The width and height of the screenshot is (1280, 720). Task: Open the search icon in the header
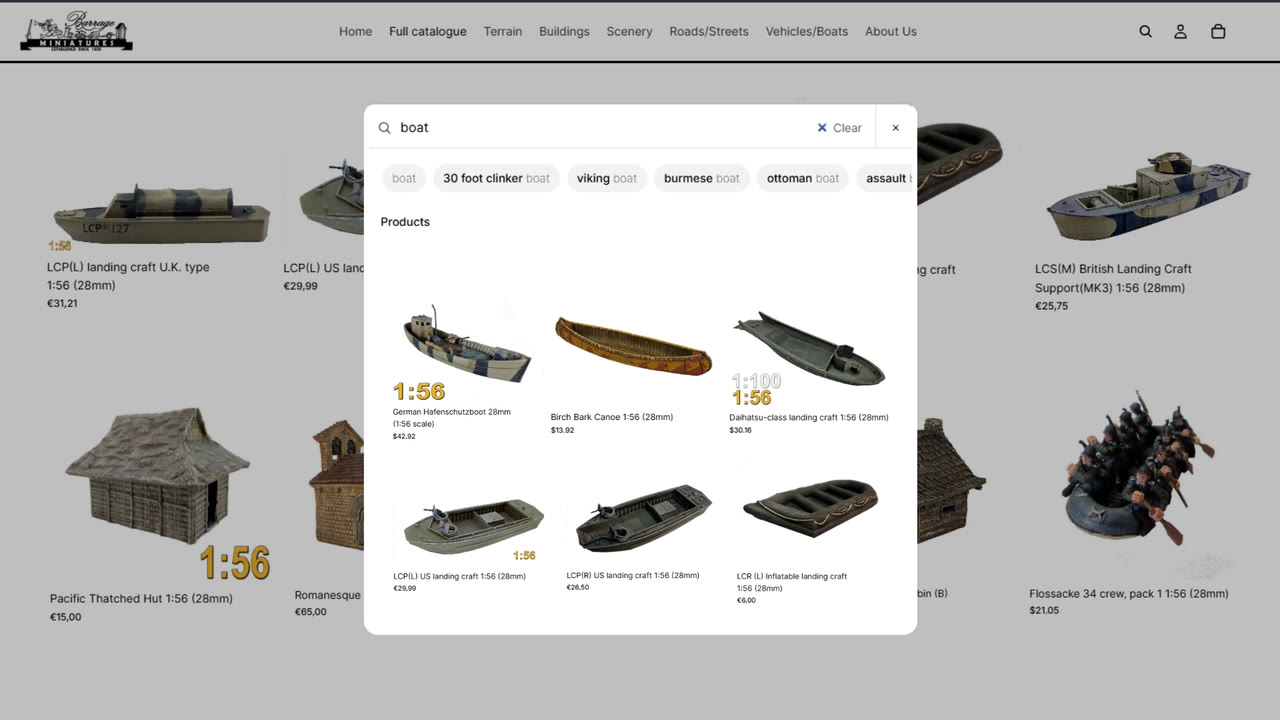(x=1146, y=31)
